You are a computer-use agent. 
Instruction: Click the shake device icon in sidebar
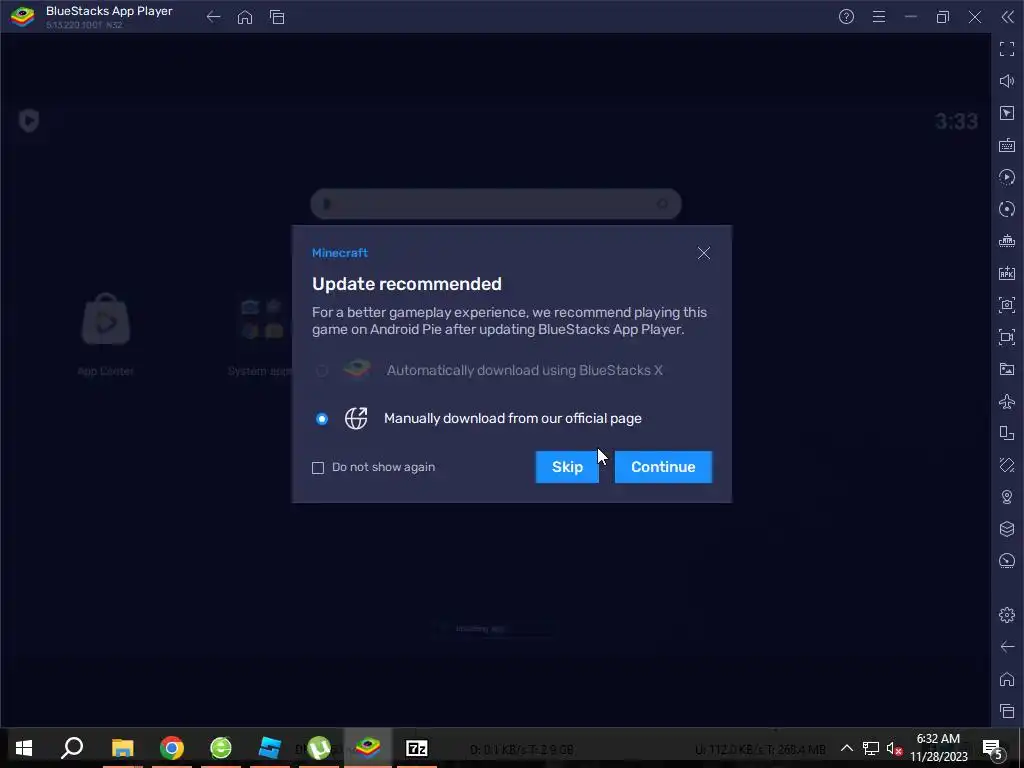(x=1007, y=465)
